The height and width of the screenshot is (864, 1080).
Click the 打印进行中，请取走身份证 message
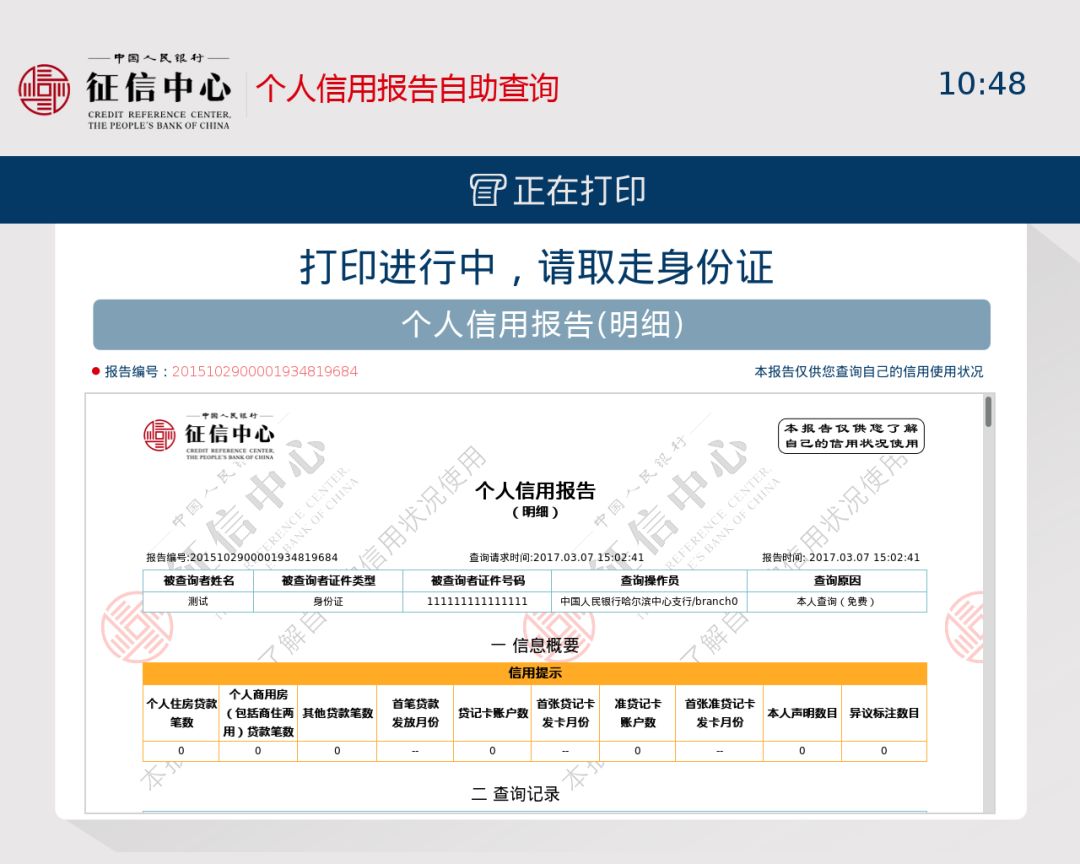pos(537,267)
